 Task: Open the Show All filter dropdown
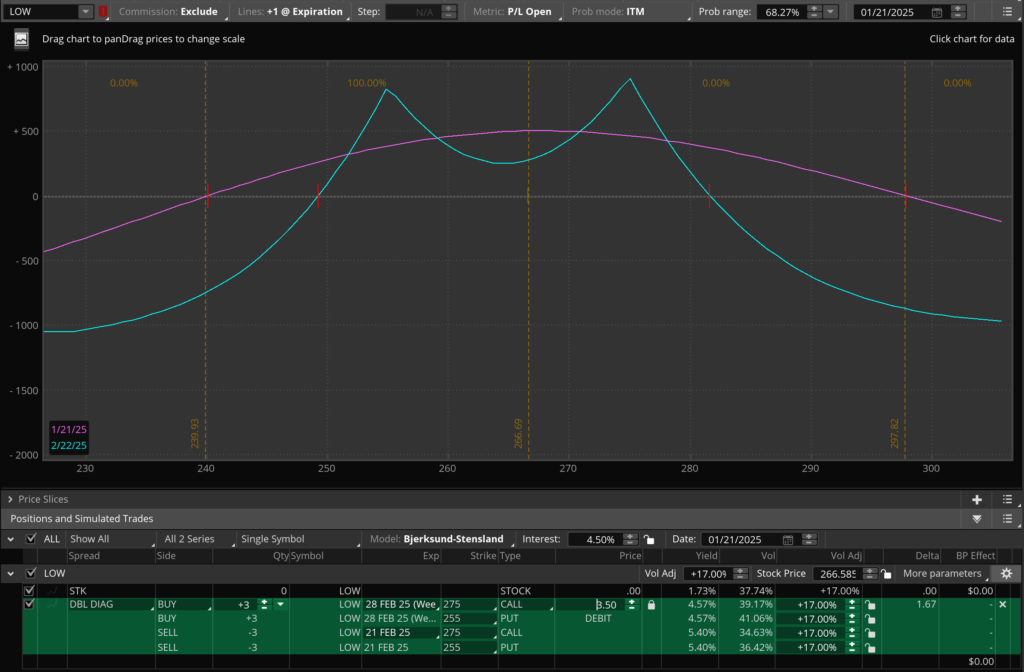111,539
